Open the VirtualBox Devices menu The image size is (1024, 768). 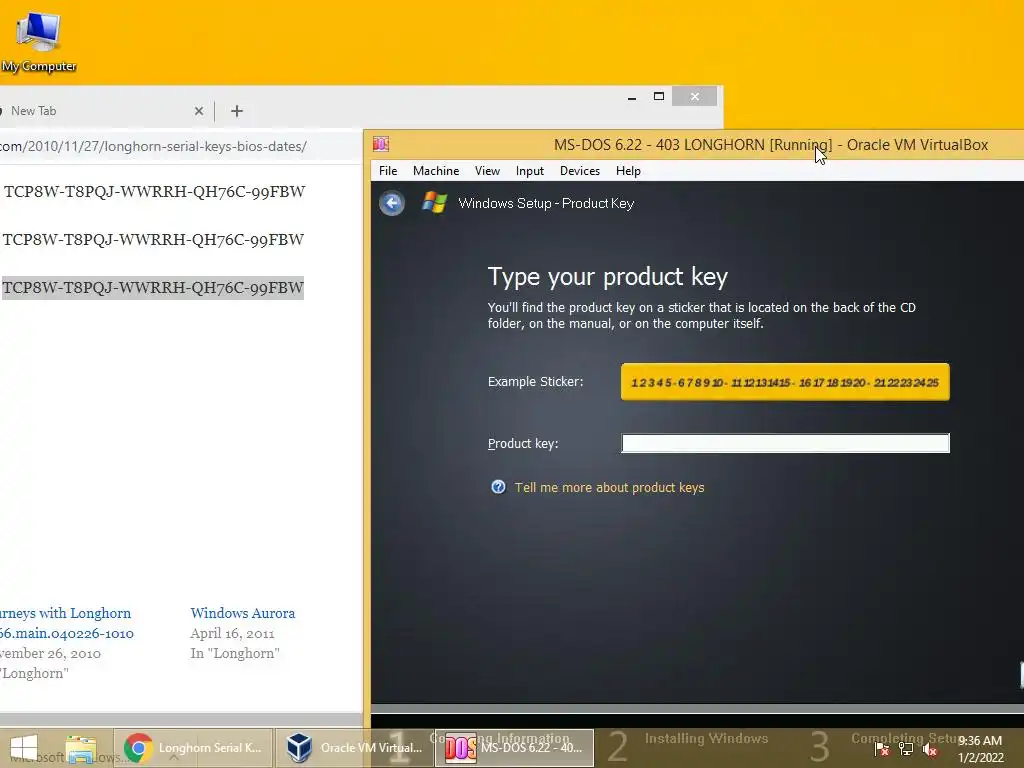point(579,170)
